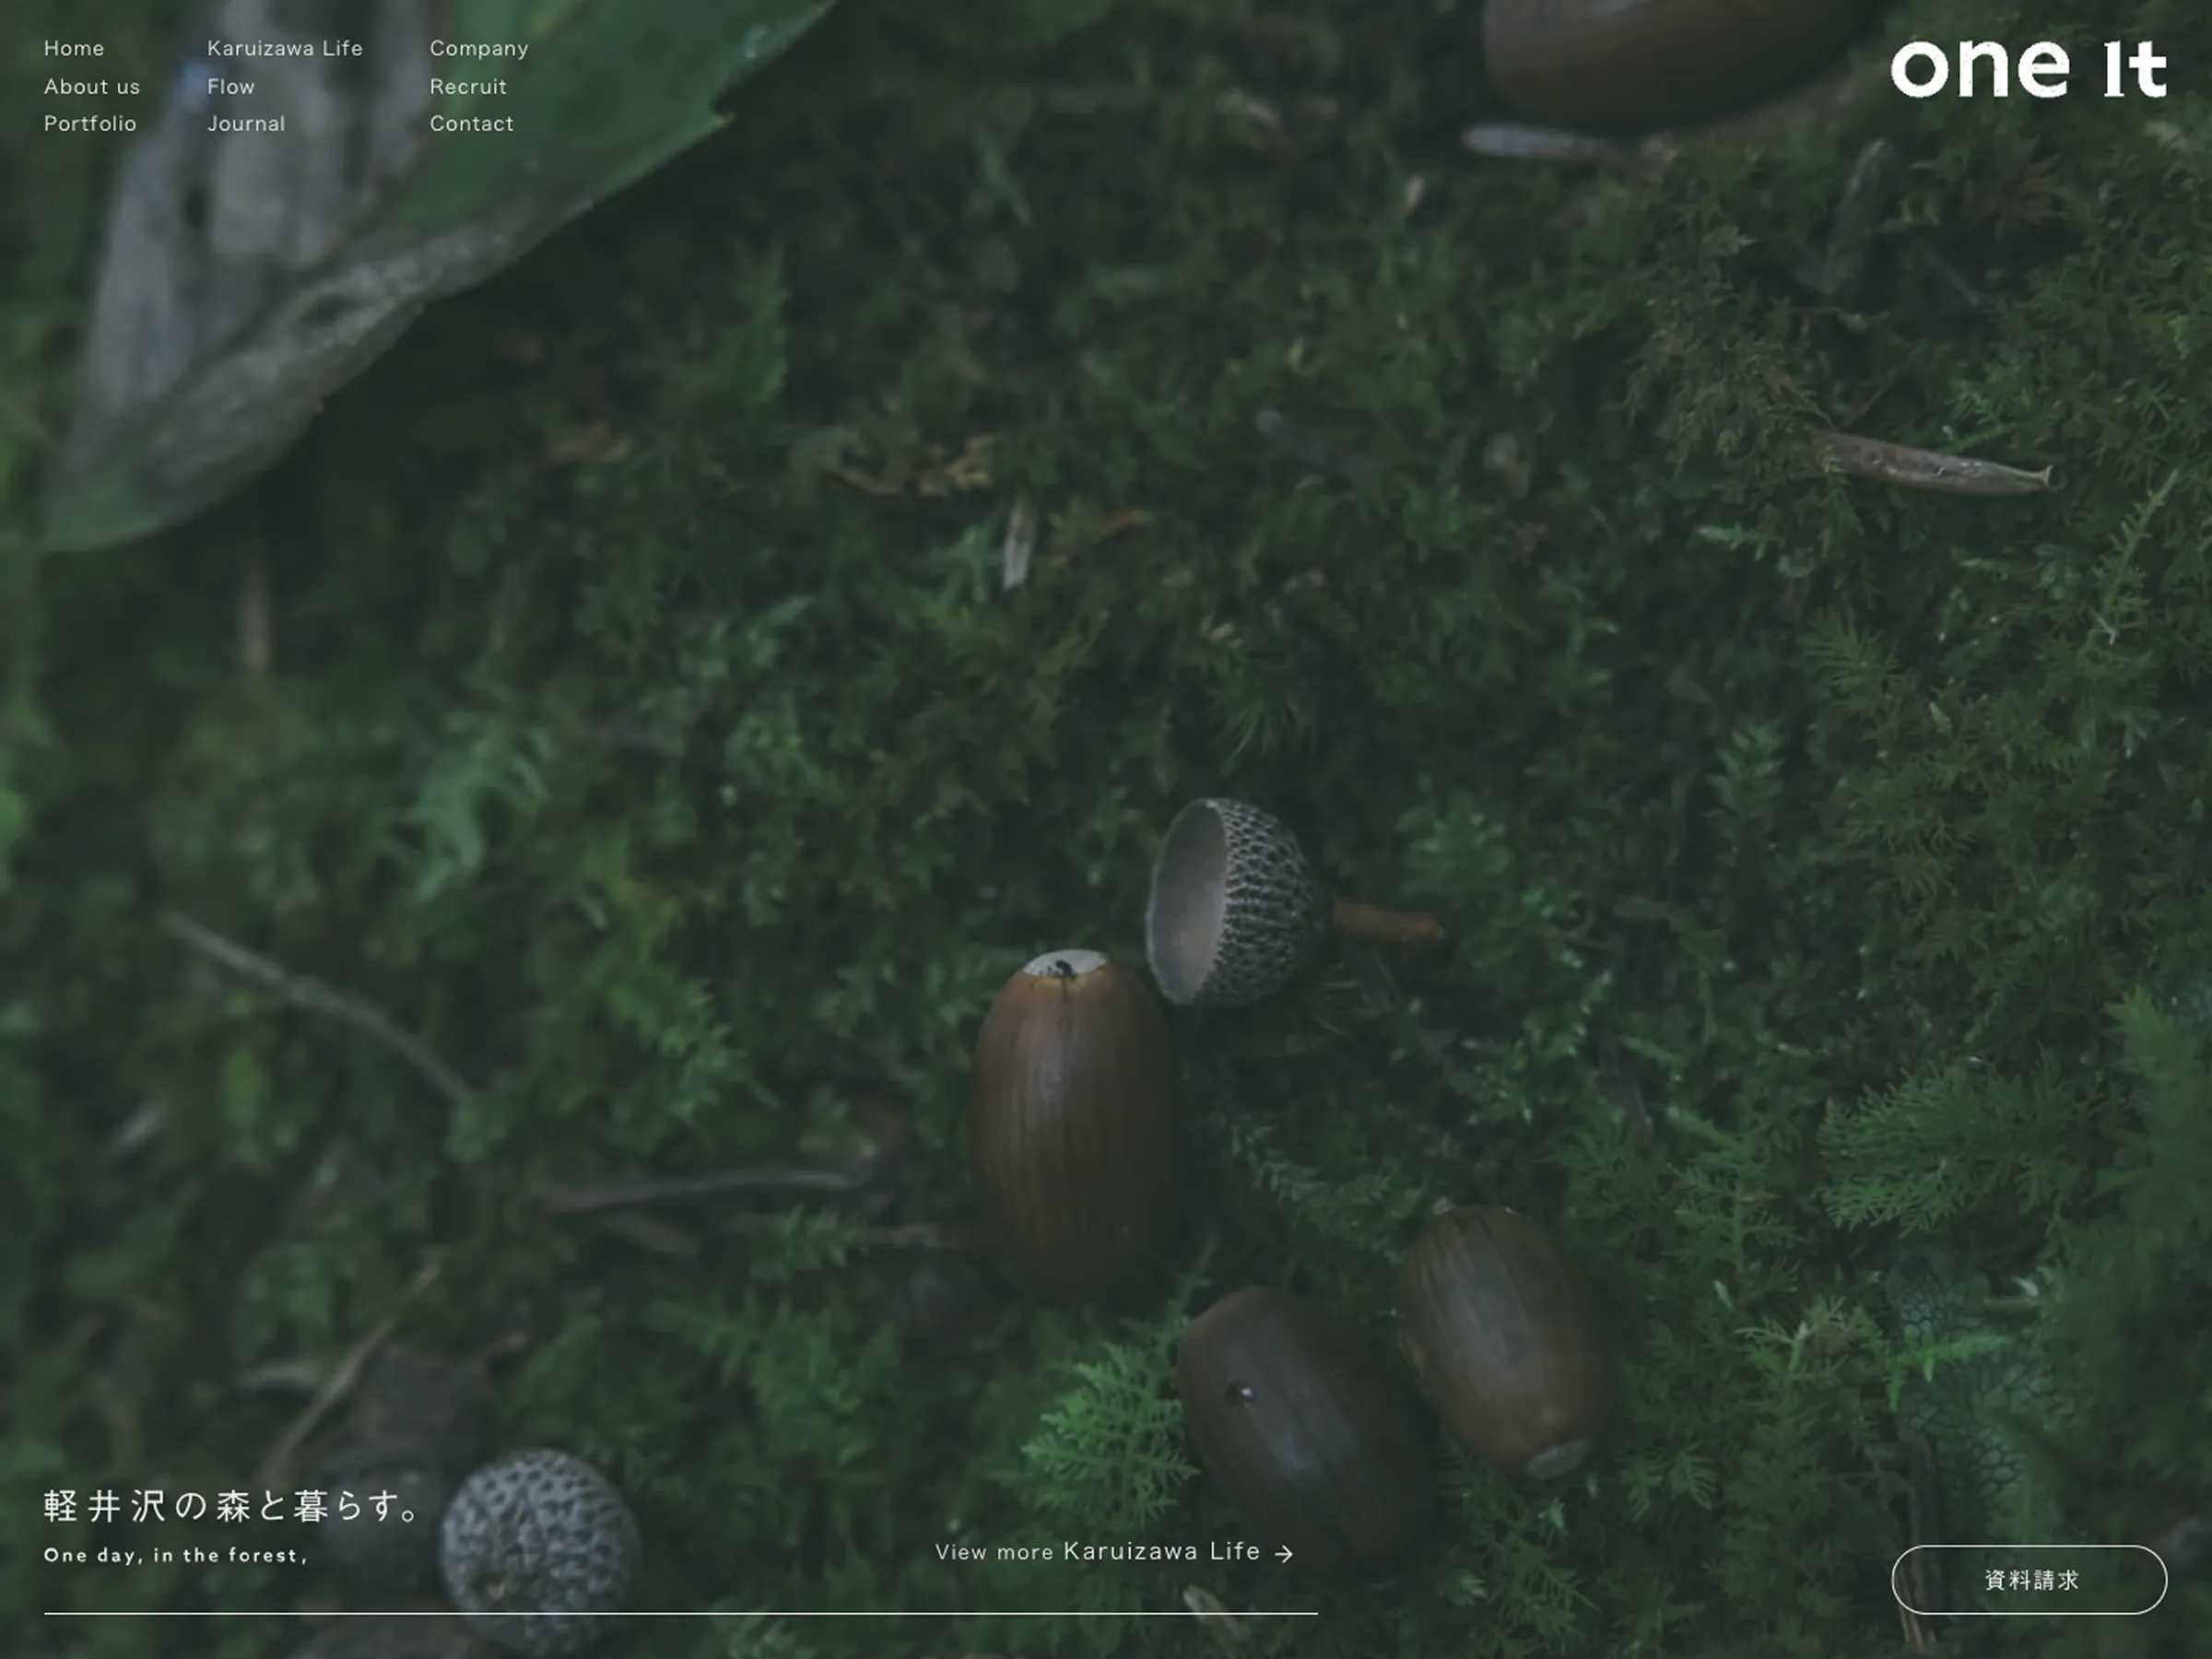Click the one it logo
Image resolution: width=2212 pixels, height=1659 pixels.
point(2027,69)
